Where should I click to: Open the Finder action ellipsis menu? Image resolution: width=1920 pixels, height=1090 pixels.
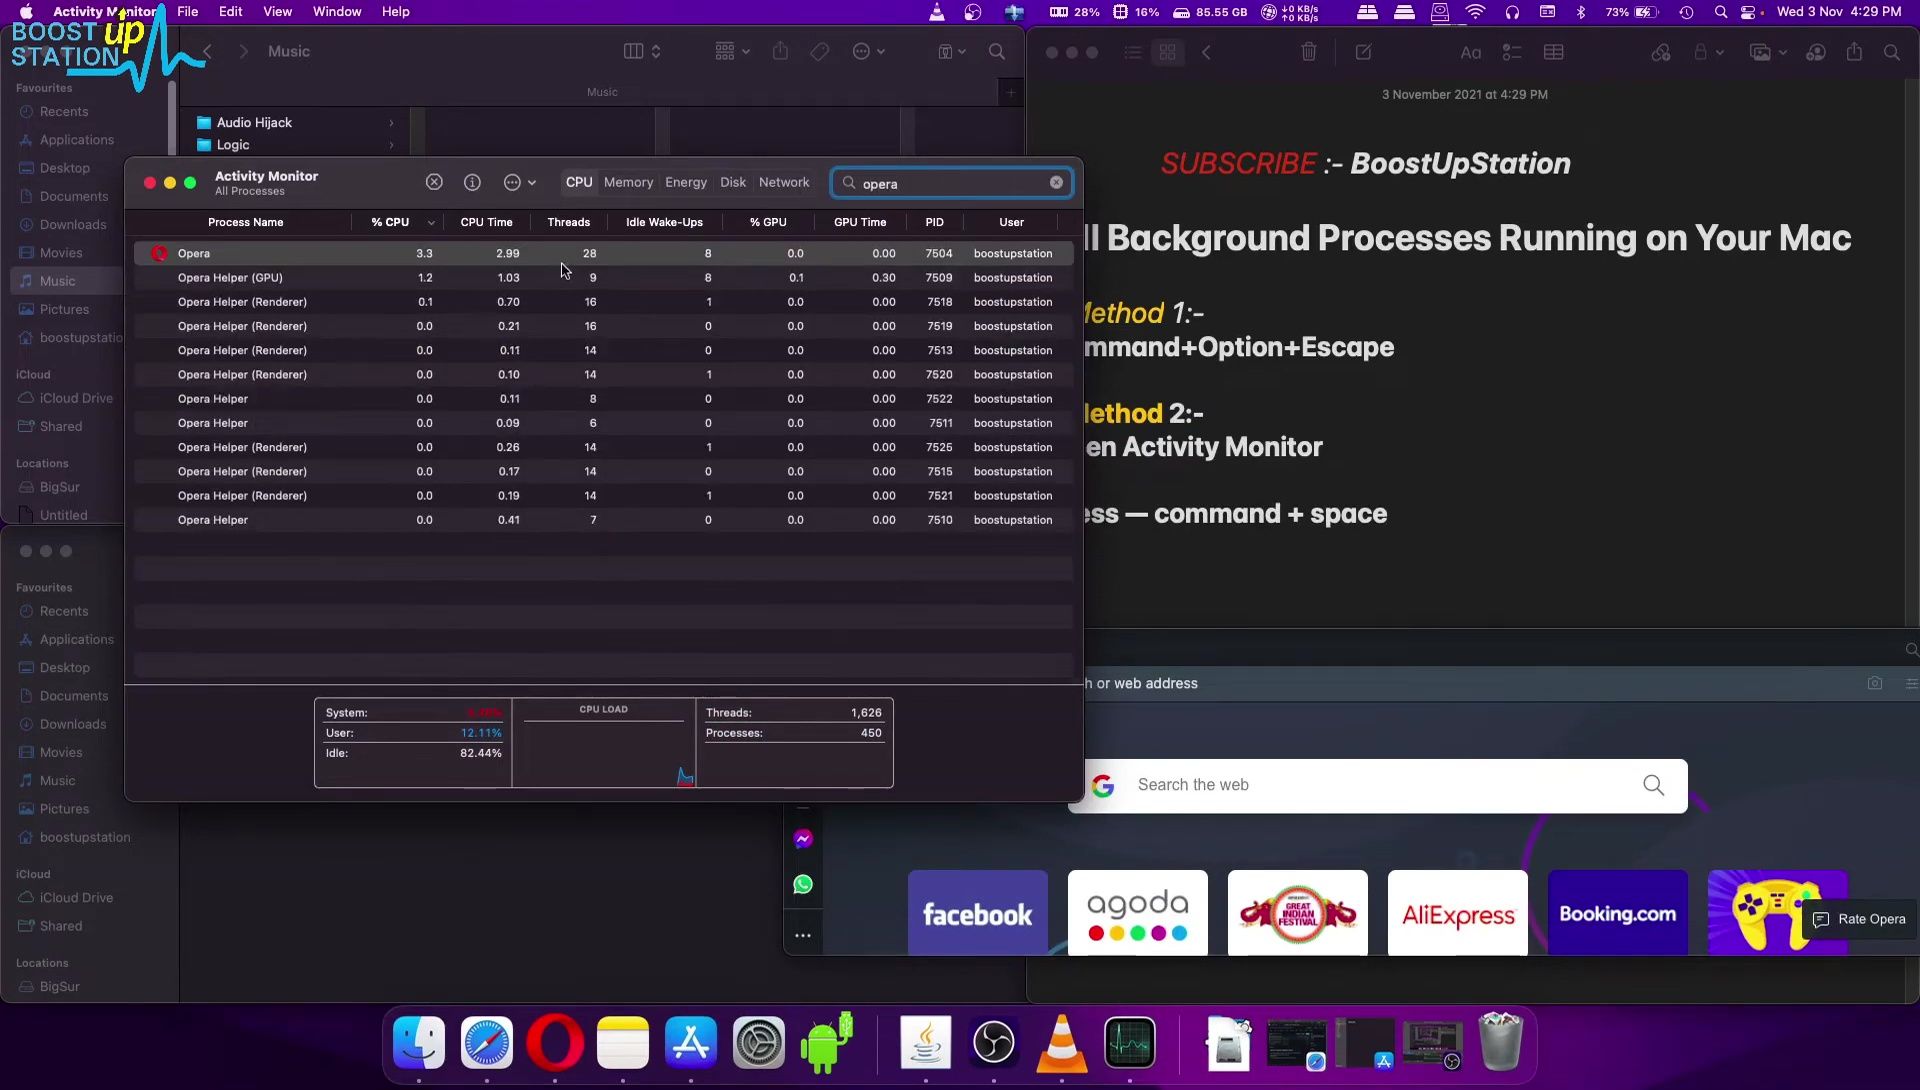868,52
